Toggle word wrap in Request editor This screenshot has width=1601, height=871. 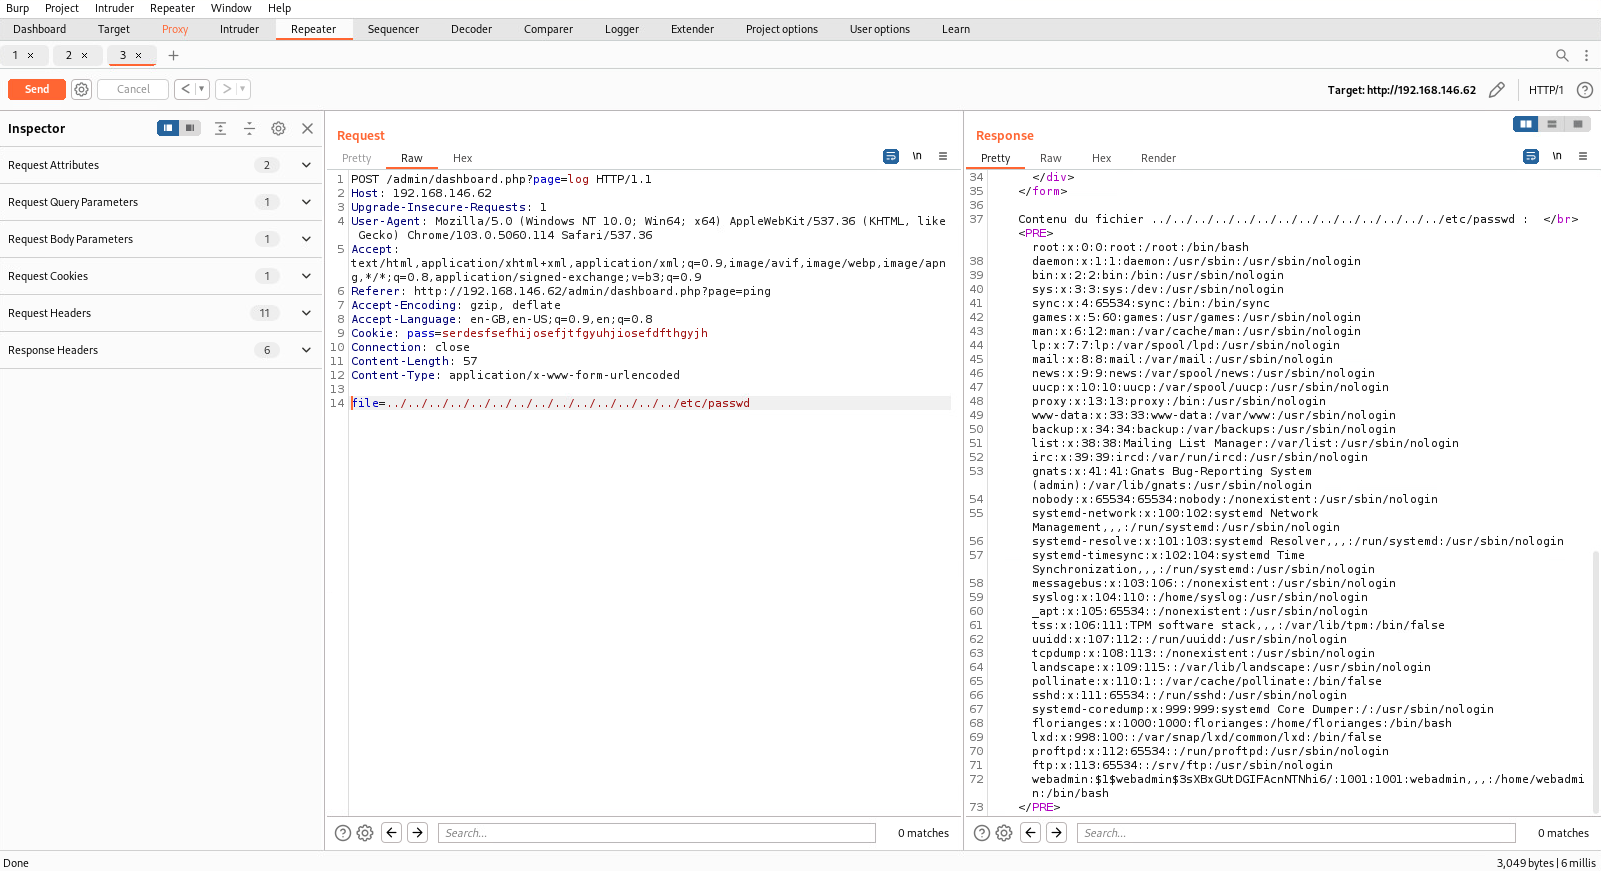891,156
